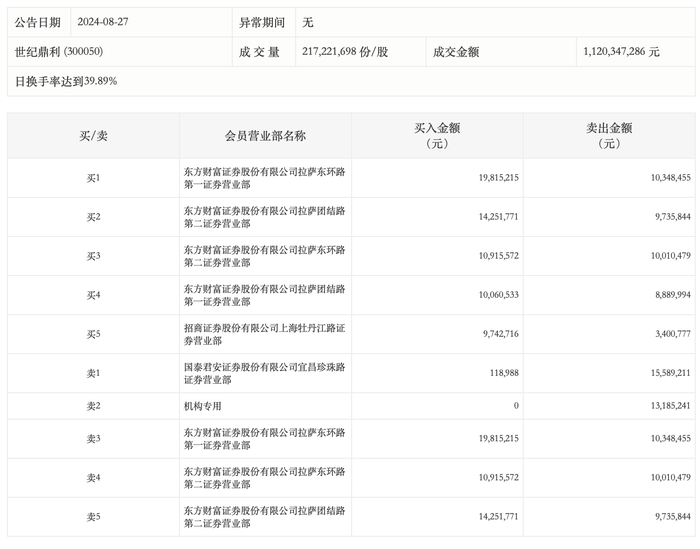Click the 买3 branch name 拉萨东环路第二证券营业部

point(265,256)
